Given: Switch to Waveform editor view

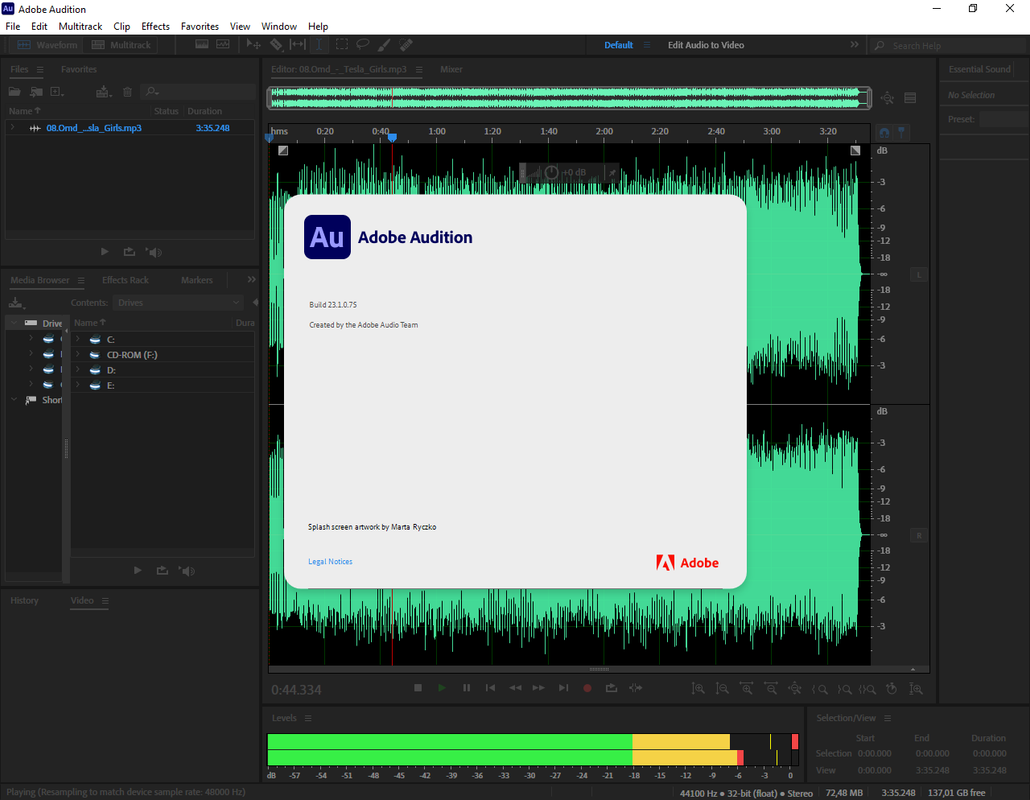Looking at the screenshot, I should point(47,45).
